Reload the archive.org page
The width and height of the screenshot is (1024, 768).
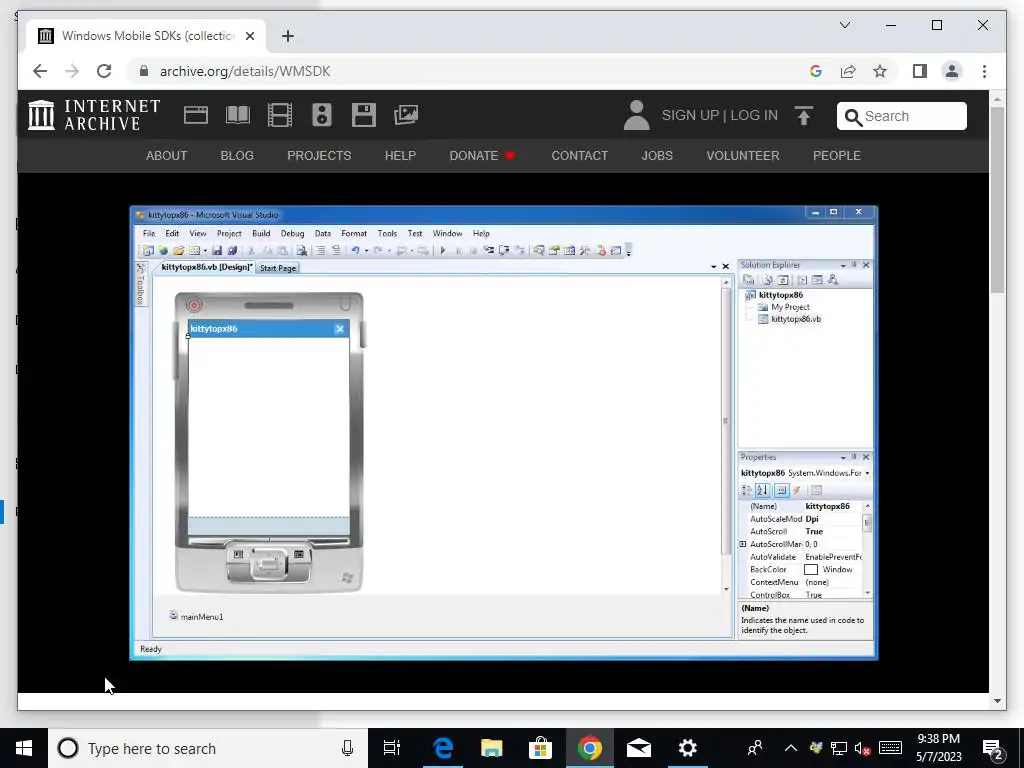[x=104, y=71]
